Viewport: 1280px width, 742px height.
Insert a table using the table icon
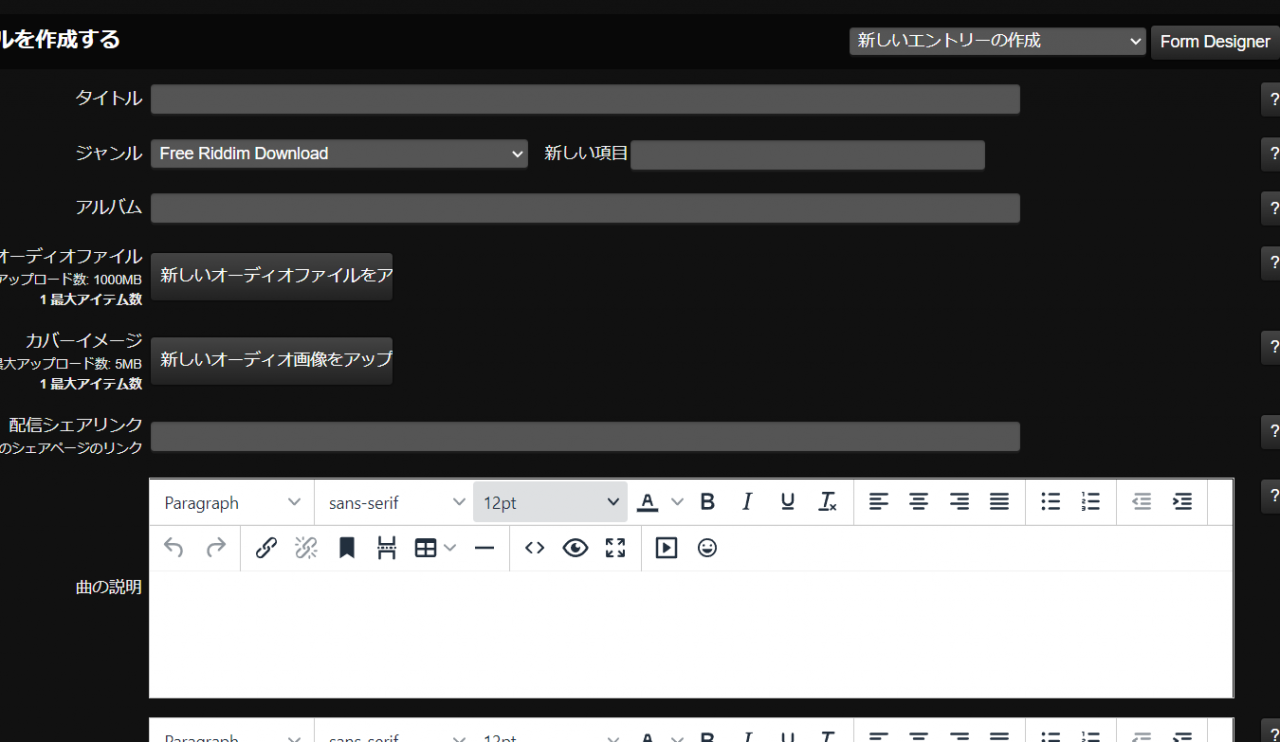coord(425,548)
